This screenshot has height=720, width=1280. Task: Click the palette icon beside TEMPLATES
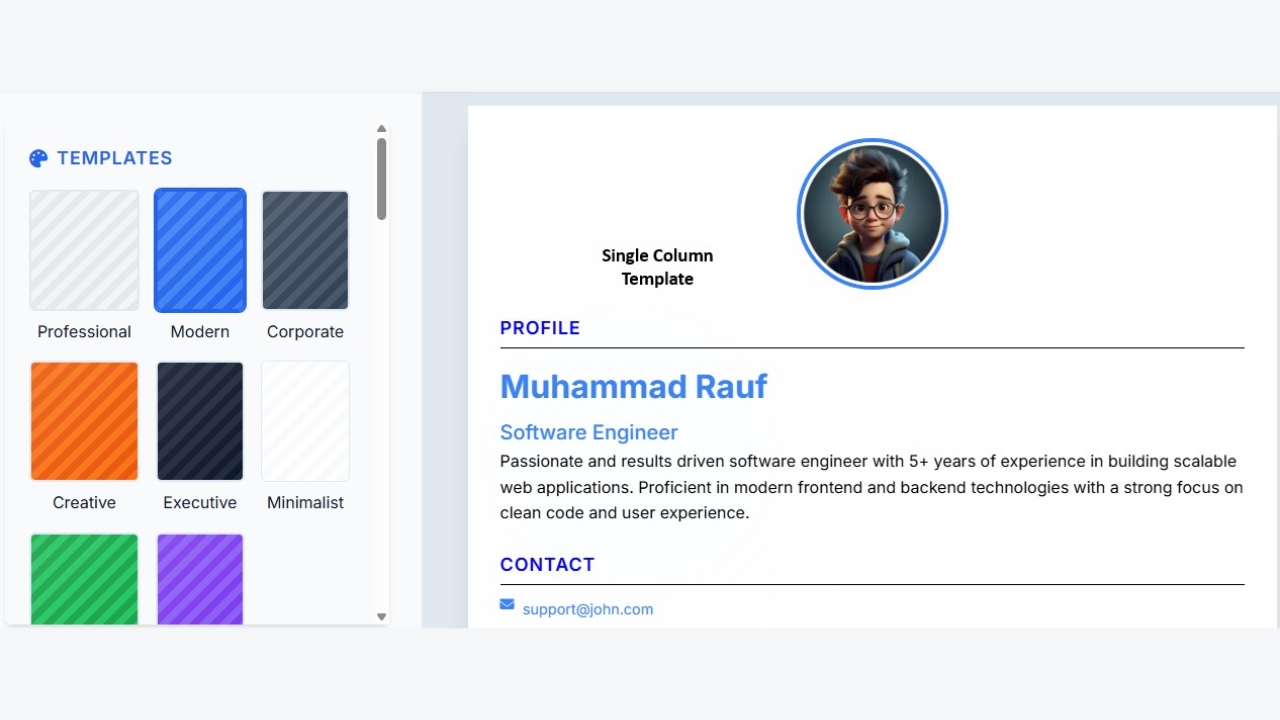click(x=38, y=158)
